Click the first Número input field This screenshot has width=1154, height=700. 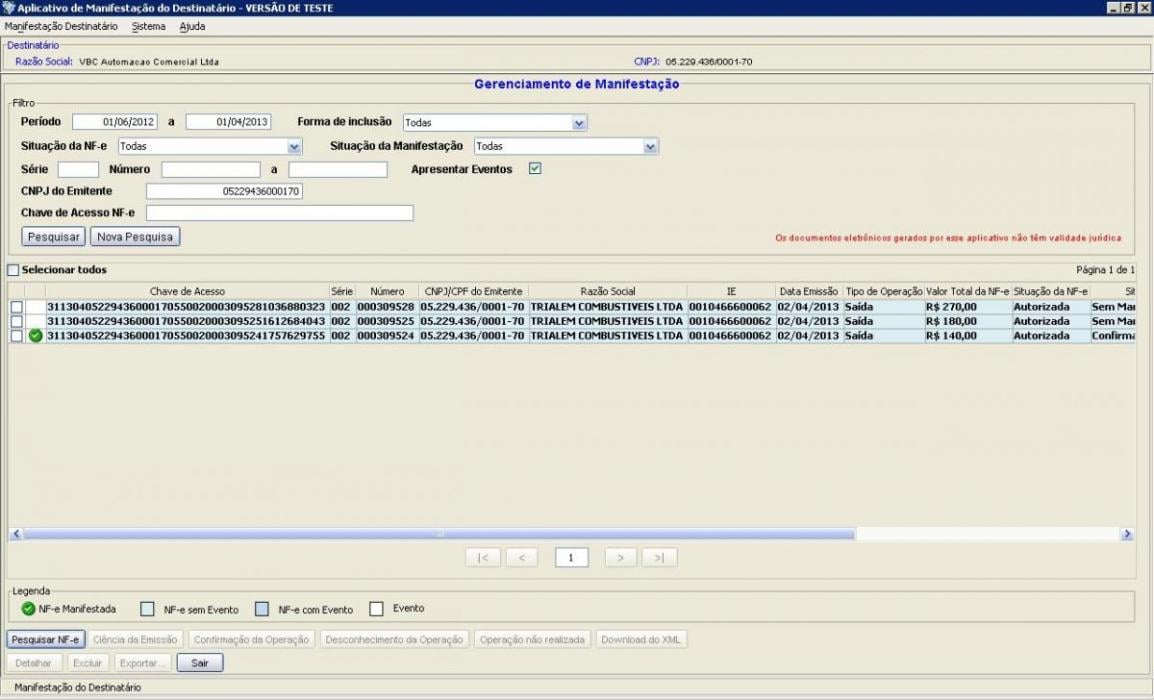coord(210,169)
